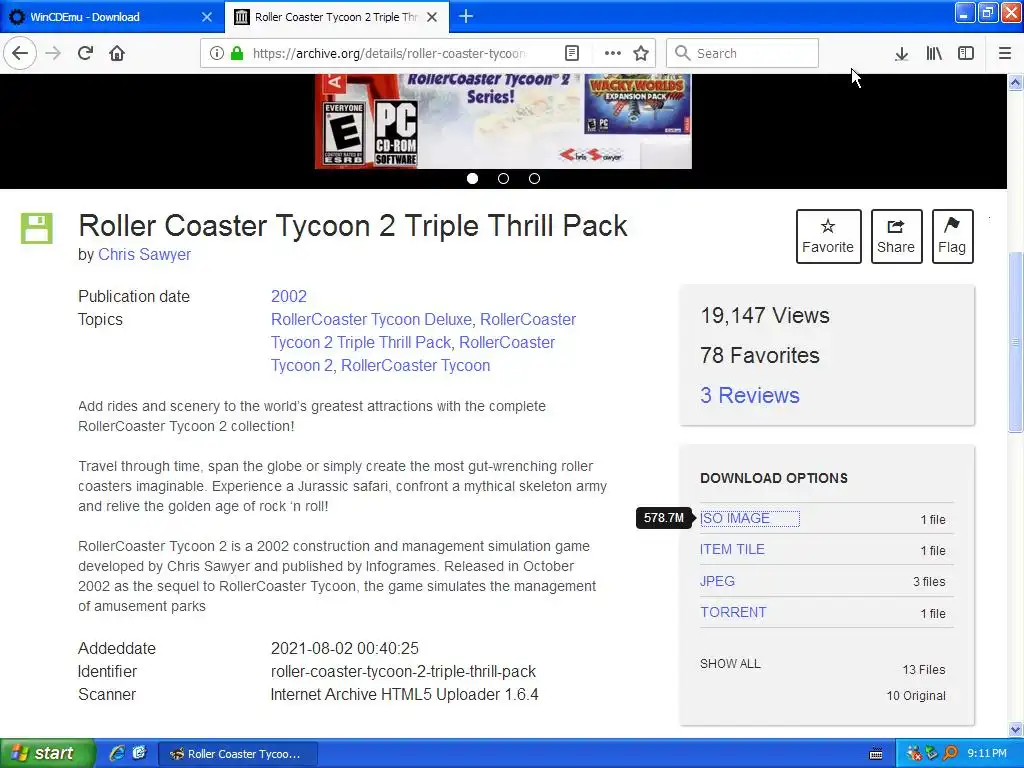Open the Library icon in toolbar
Image resolution: width=1024 pixels, height=768 pixels.
point(934,54)
